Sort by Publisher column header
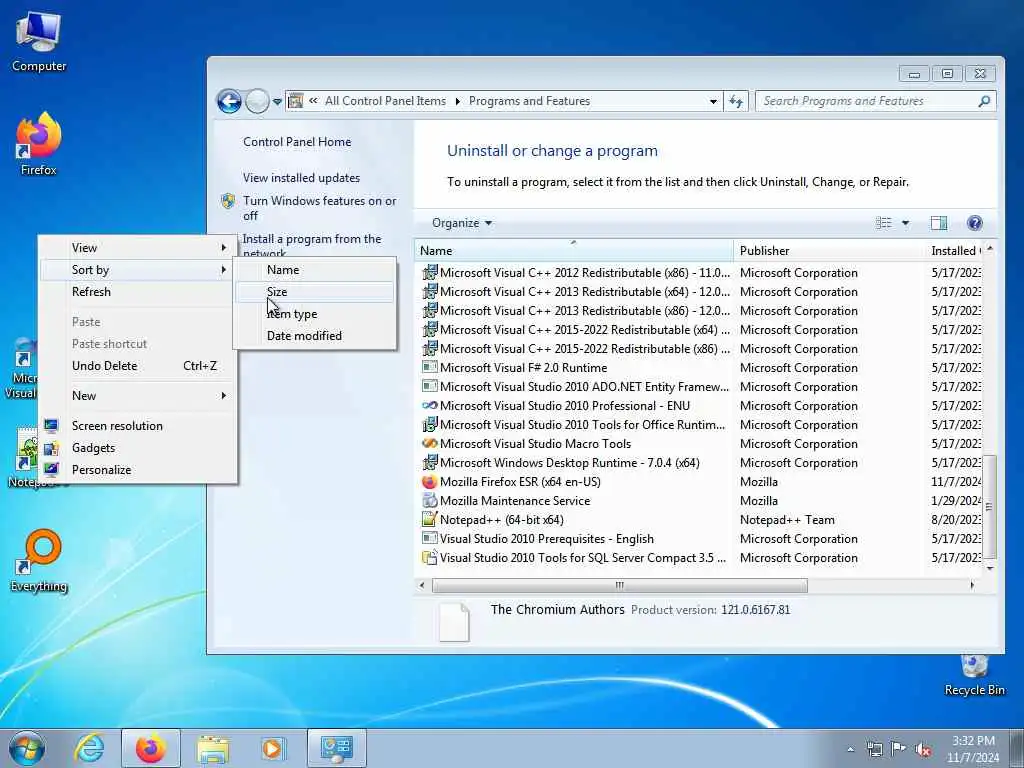Screen dimensions: 1024x768 [x=829, y=251]
